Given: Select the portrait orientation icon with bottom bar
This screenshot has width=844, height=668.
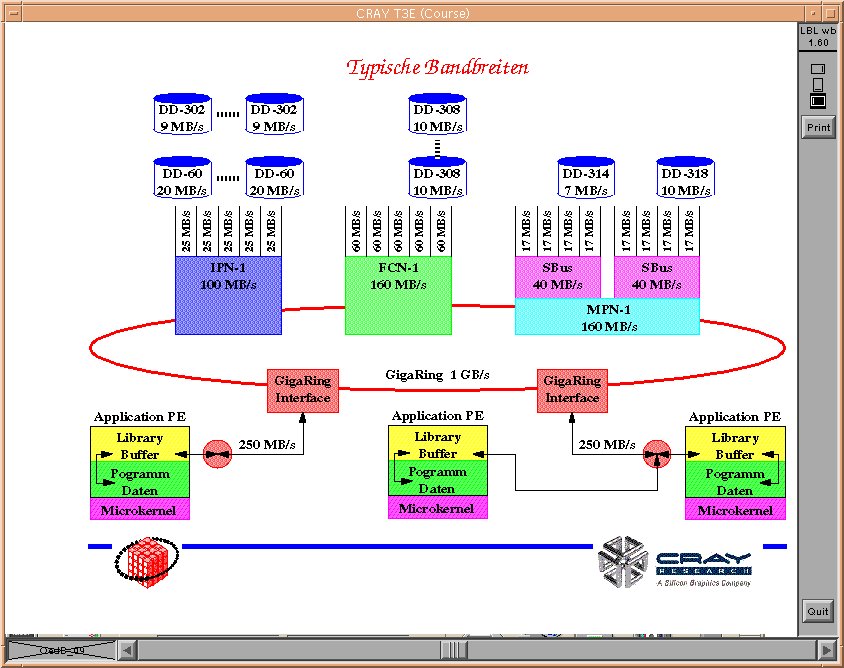Looking at the screenshot, I should 818,85.
